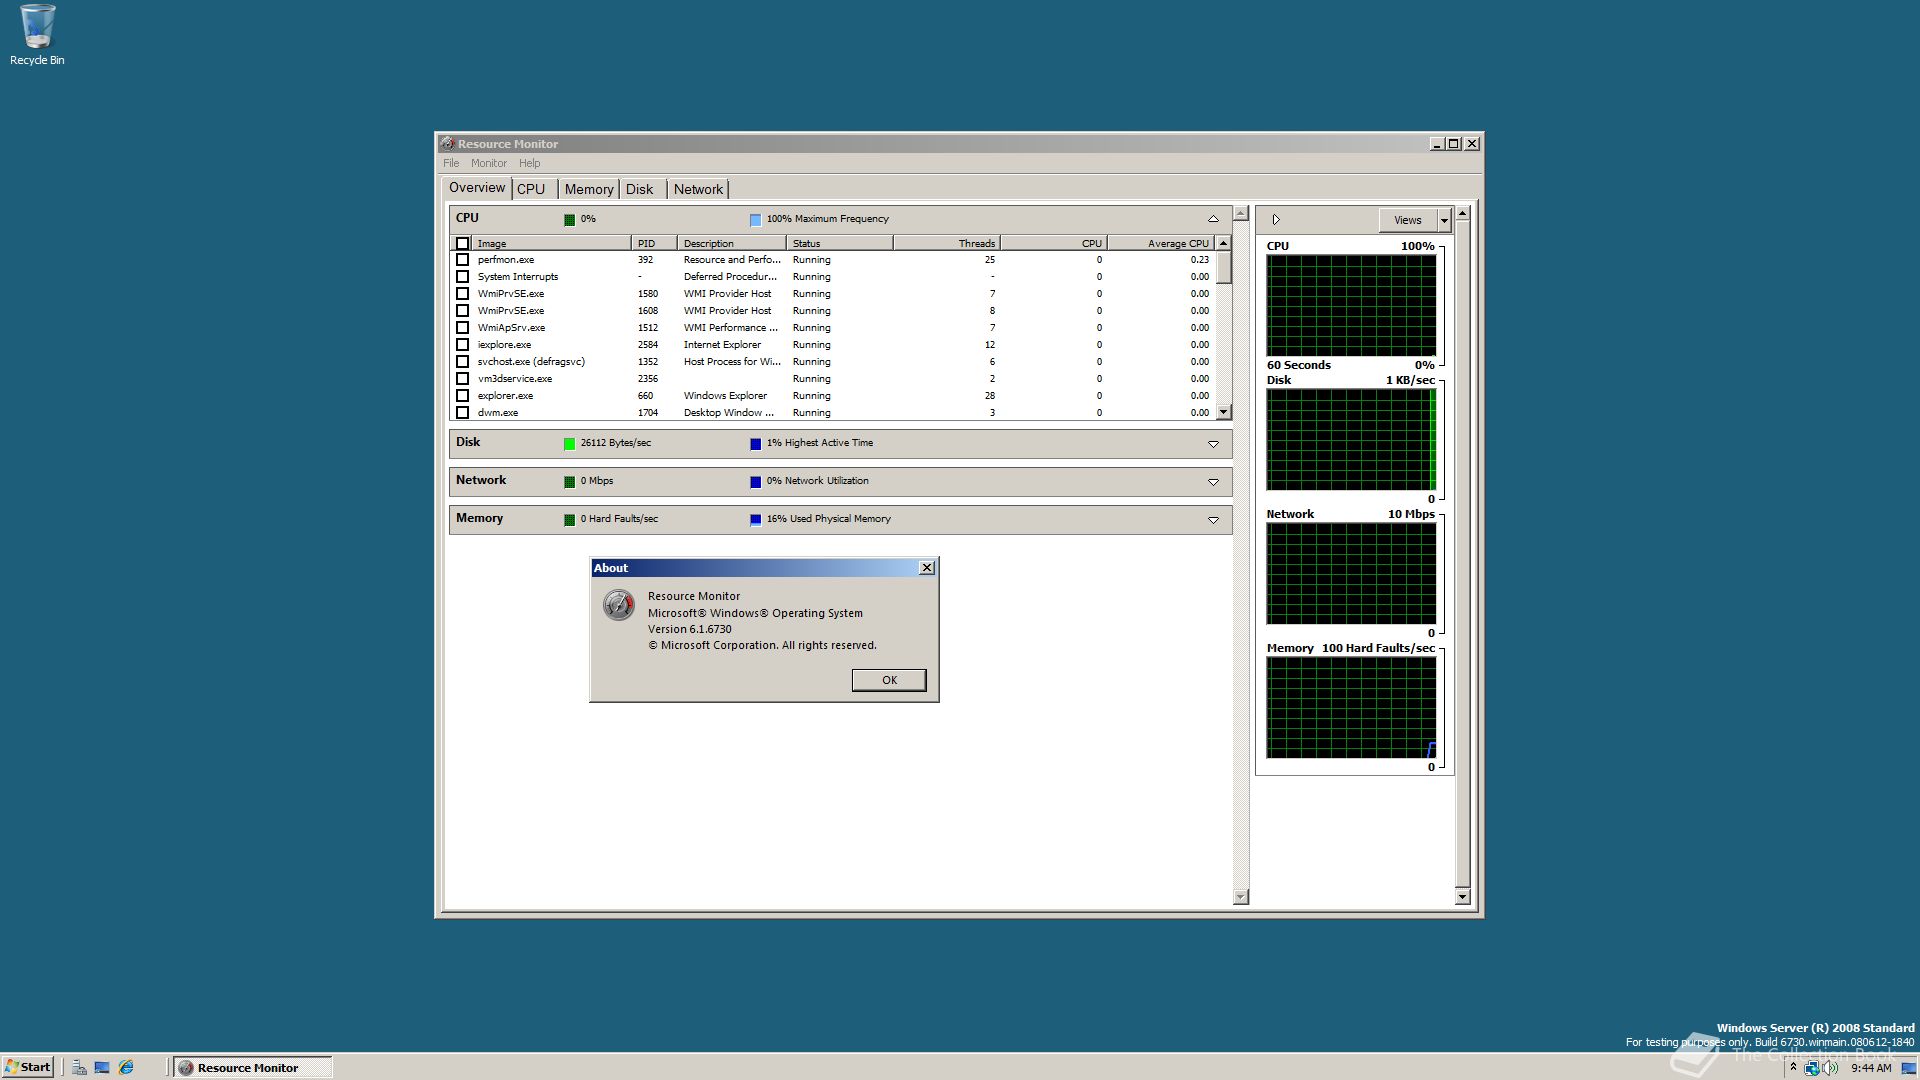1920x1080 pixels.
Task: Click the Resource Monitor title bar icon
Action: [448, 144]
